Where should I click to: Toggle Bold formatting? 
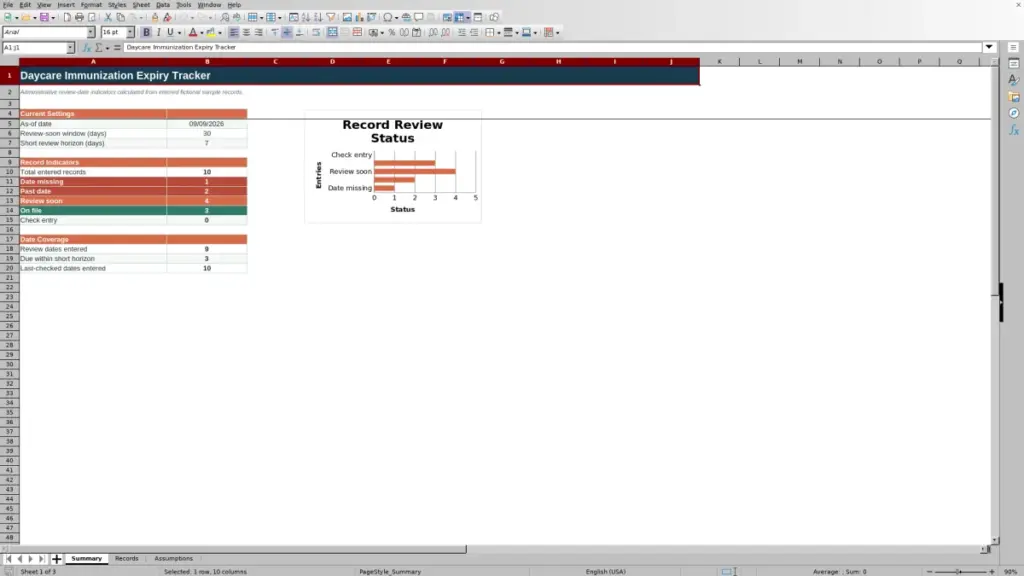coord(146,33)
